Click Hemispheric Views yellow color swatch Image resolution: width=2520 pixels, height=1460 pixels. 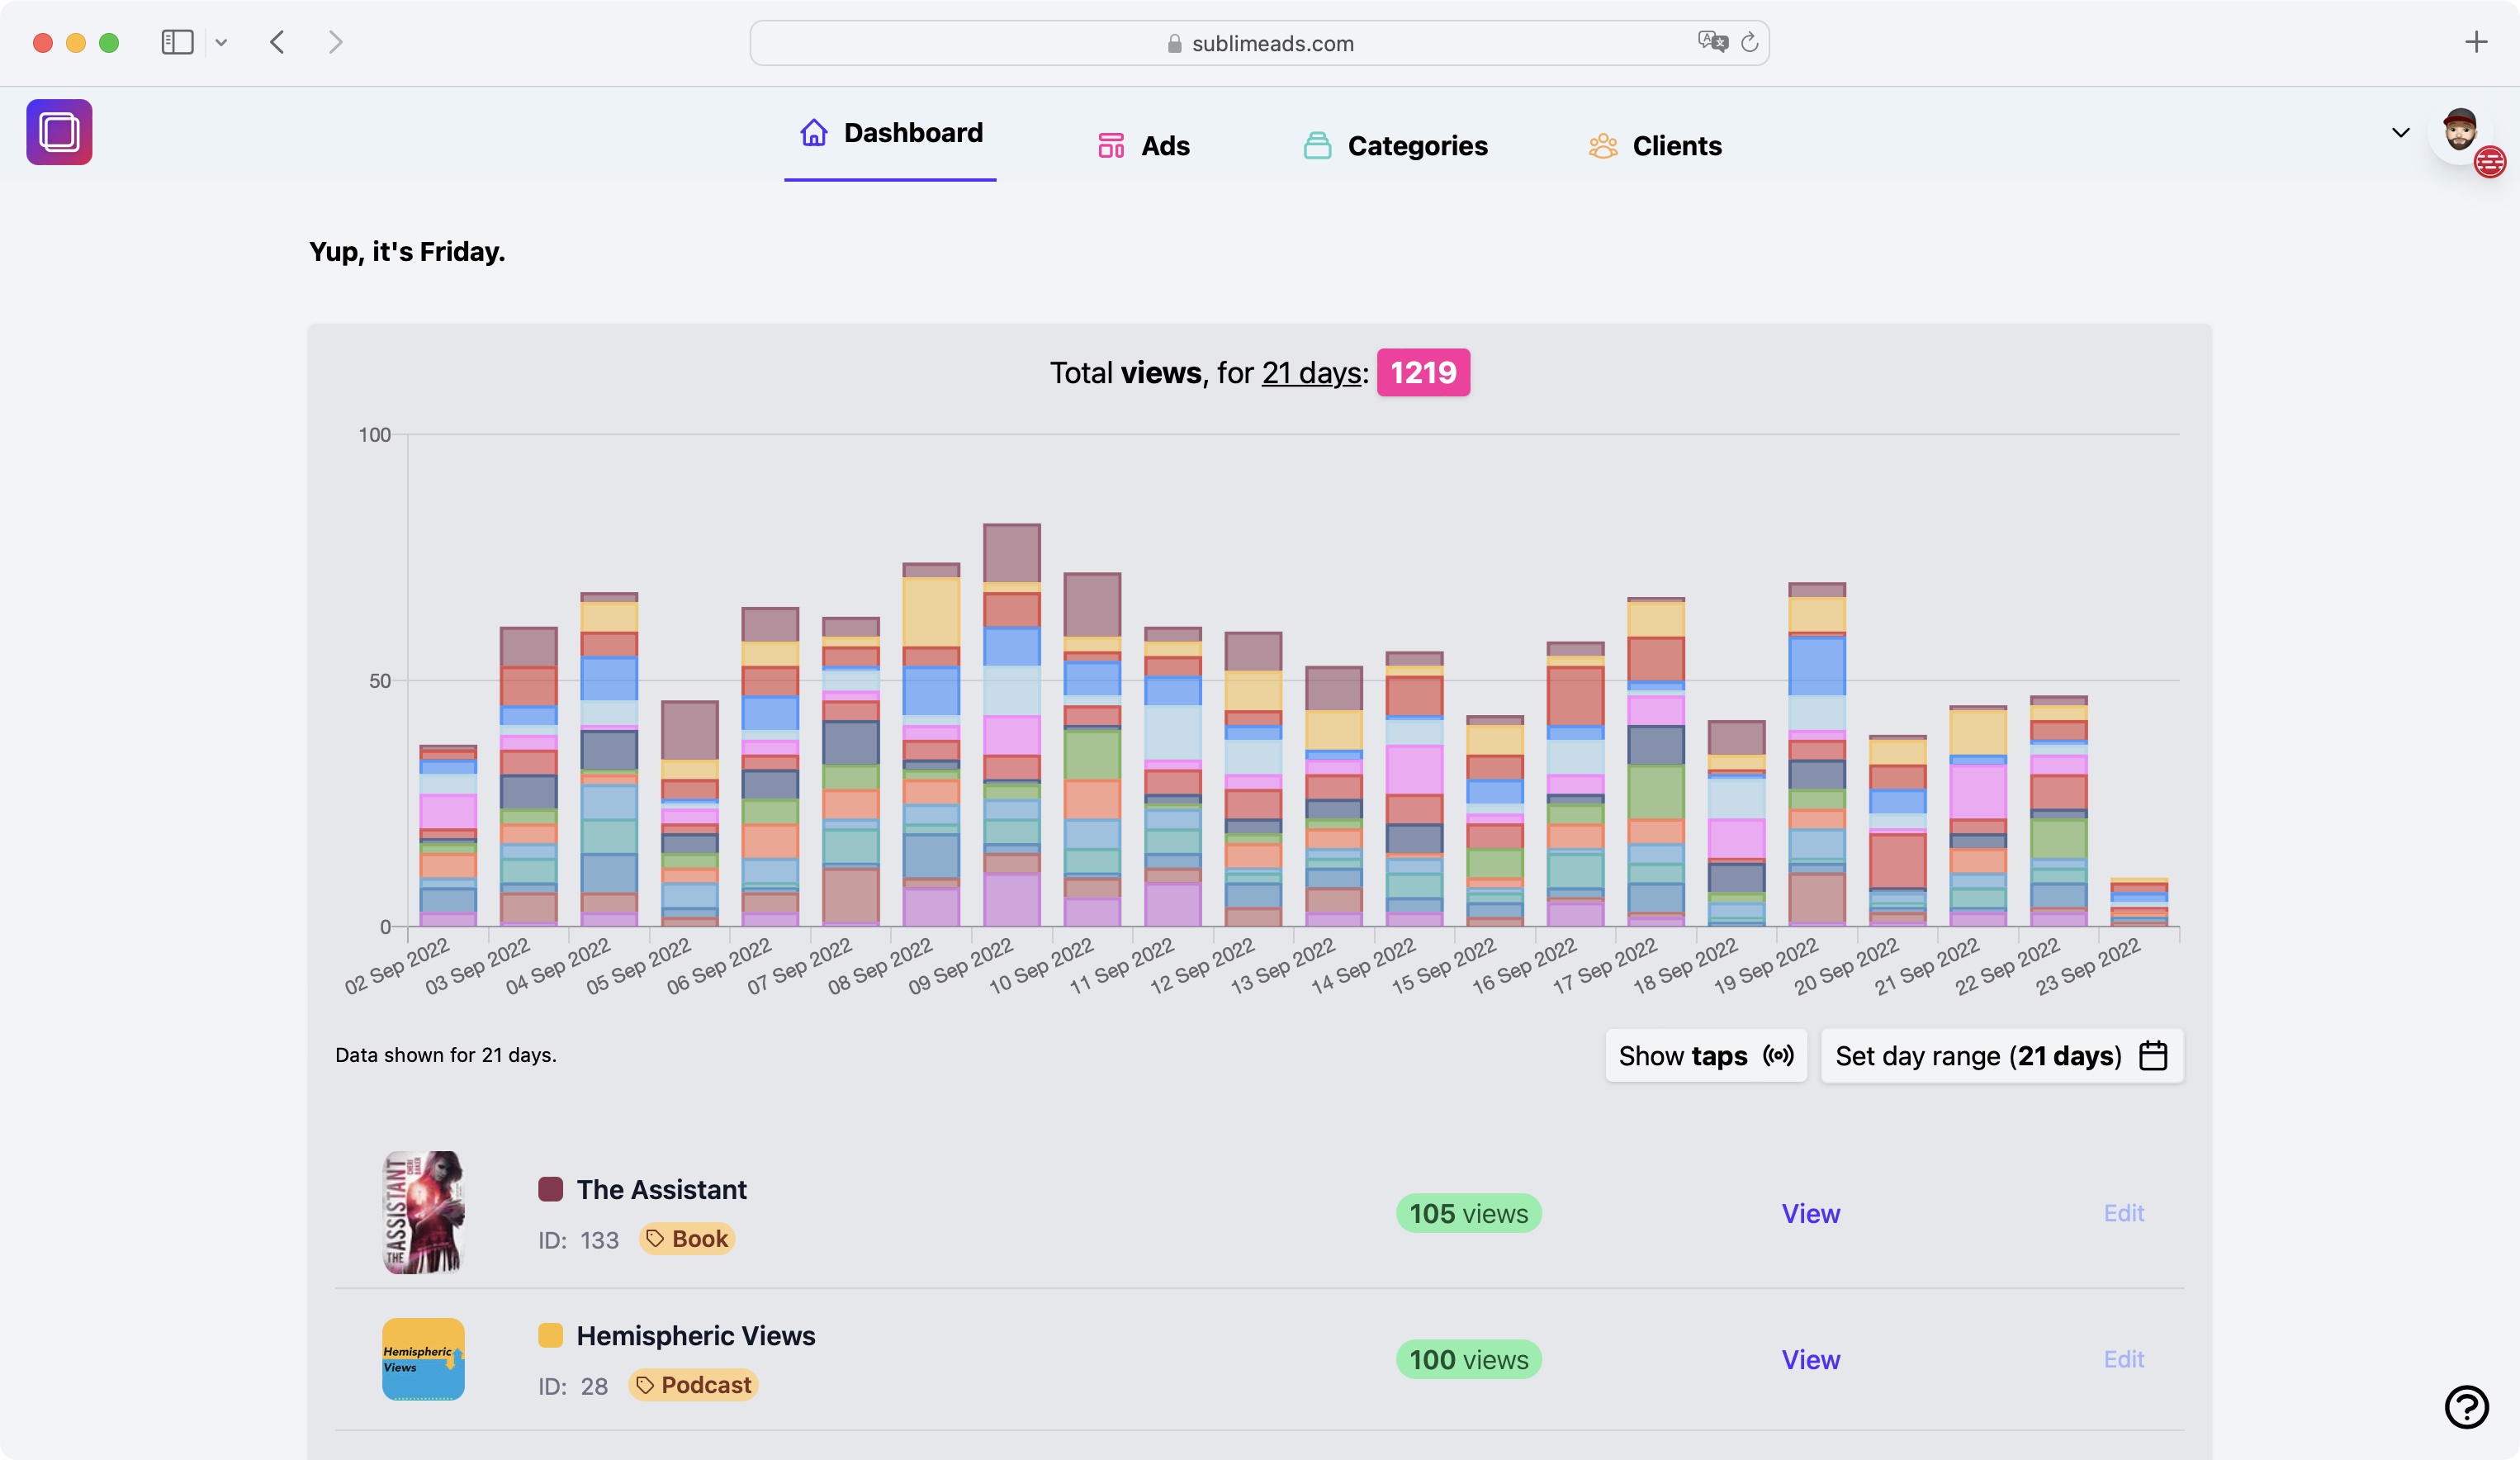point(550,1335)
